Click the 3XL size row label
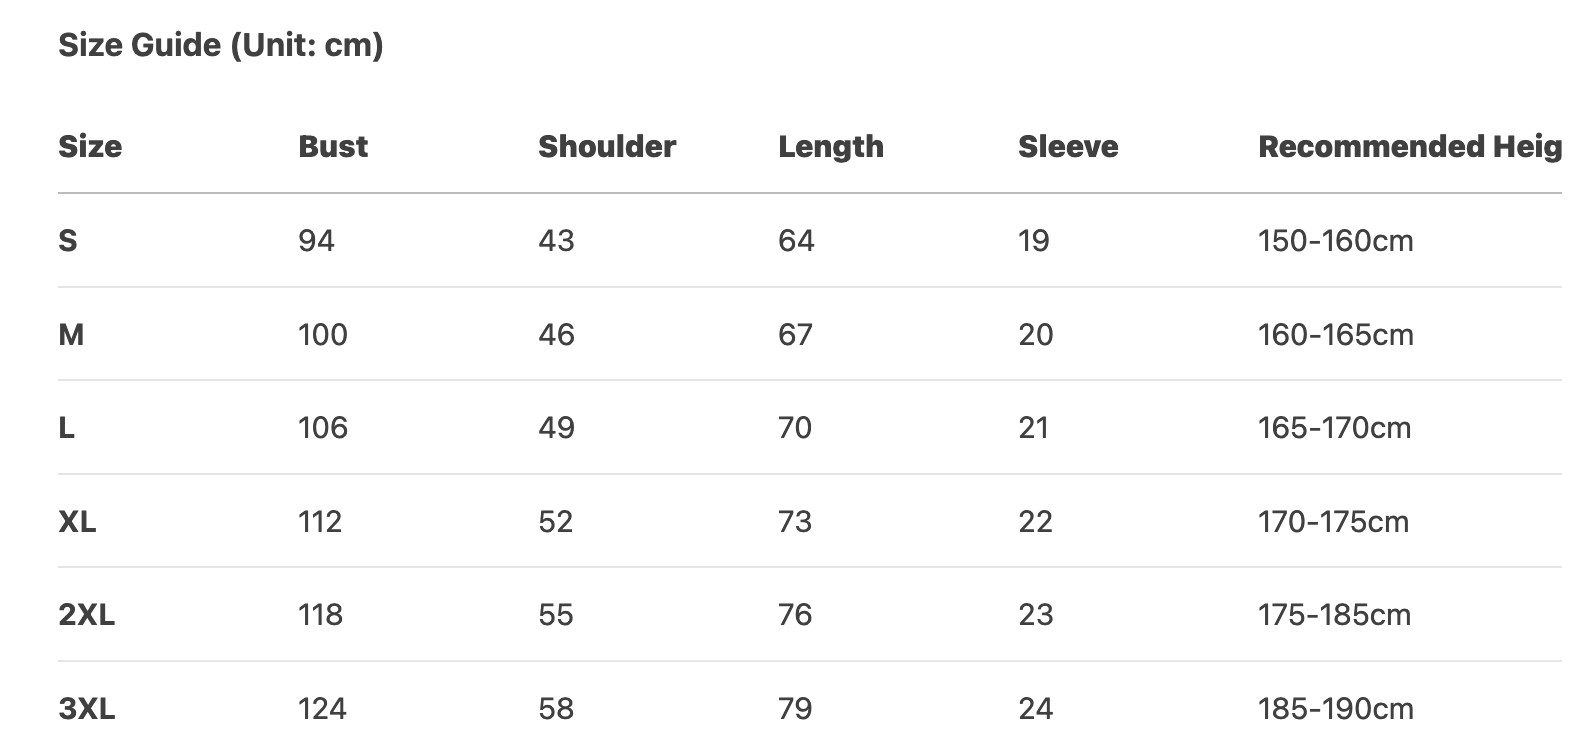The height and width of the screenshot is (754, 1586). tap(86, 709)
